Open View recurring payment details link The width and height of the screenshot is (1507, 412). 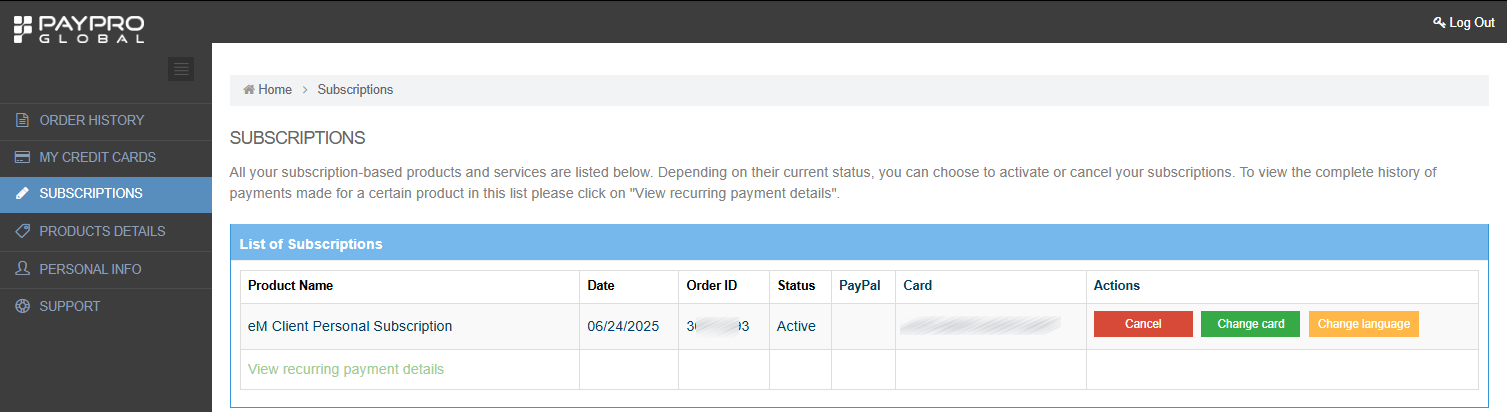pyautogui.click(x=346, y=369)
